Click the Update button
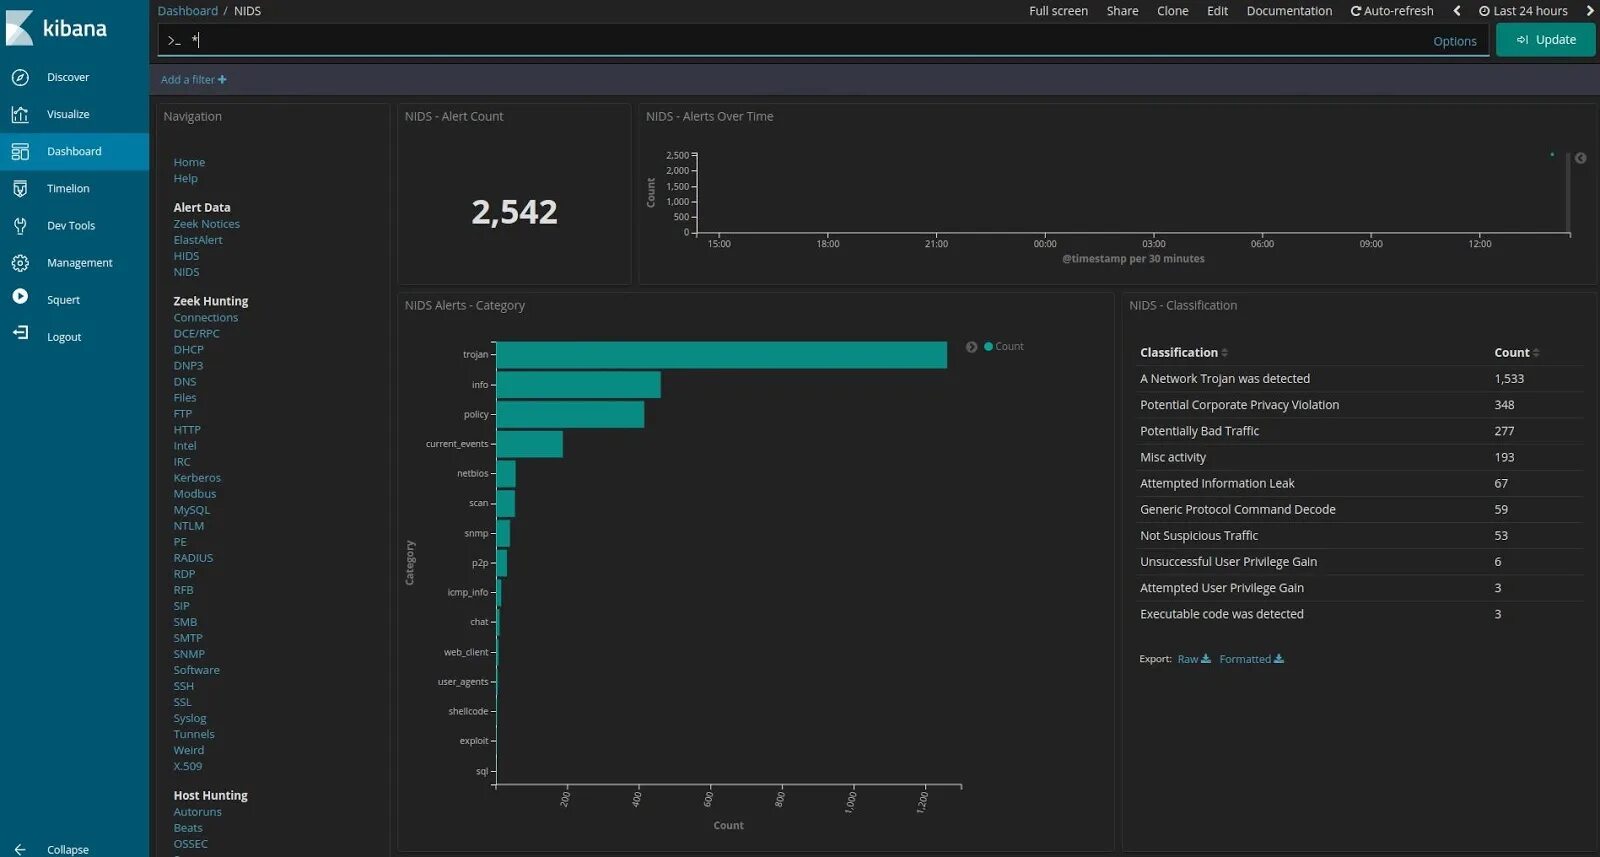1600x857 pixels. click(1545, 40)
